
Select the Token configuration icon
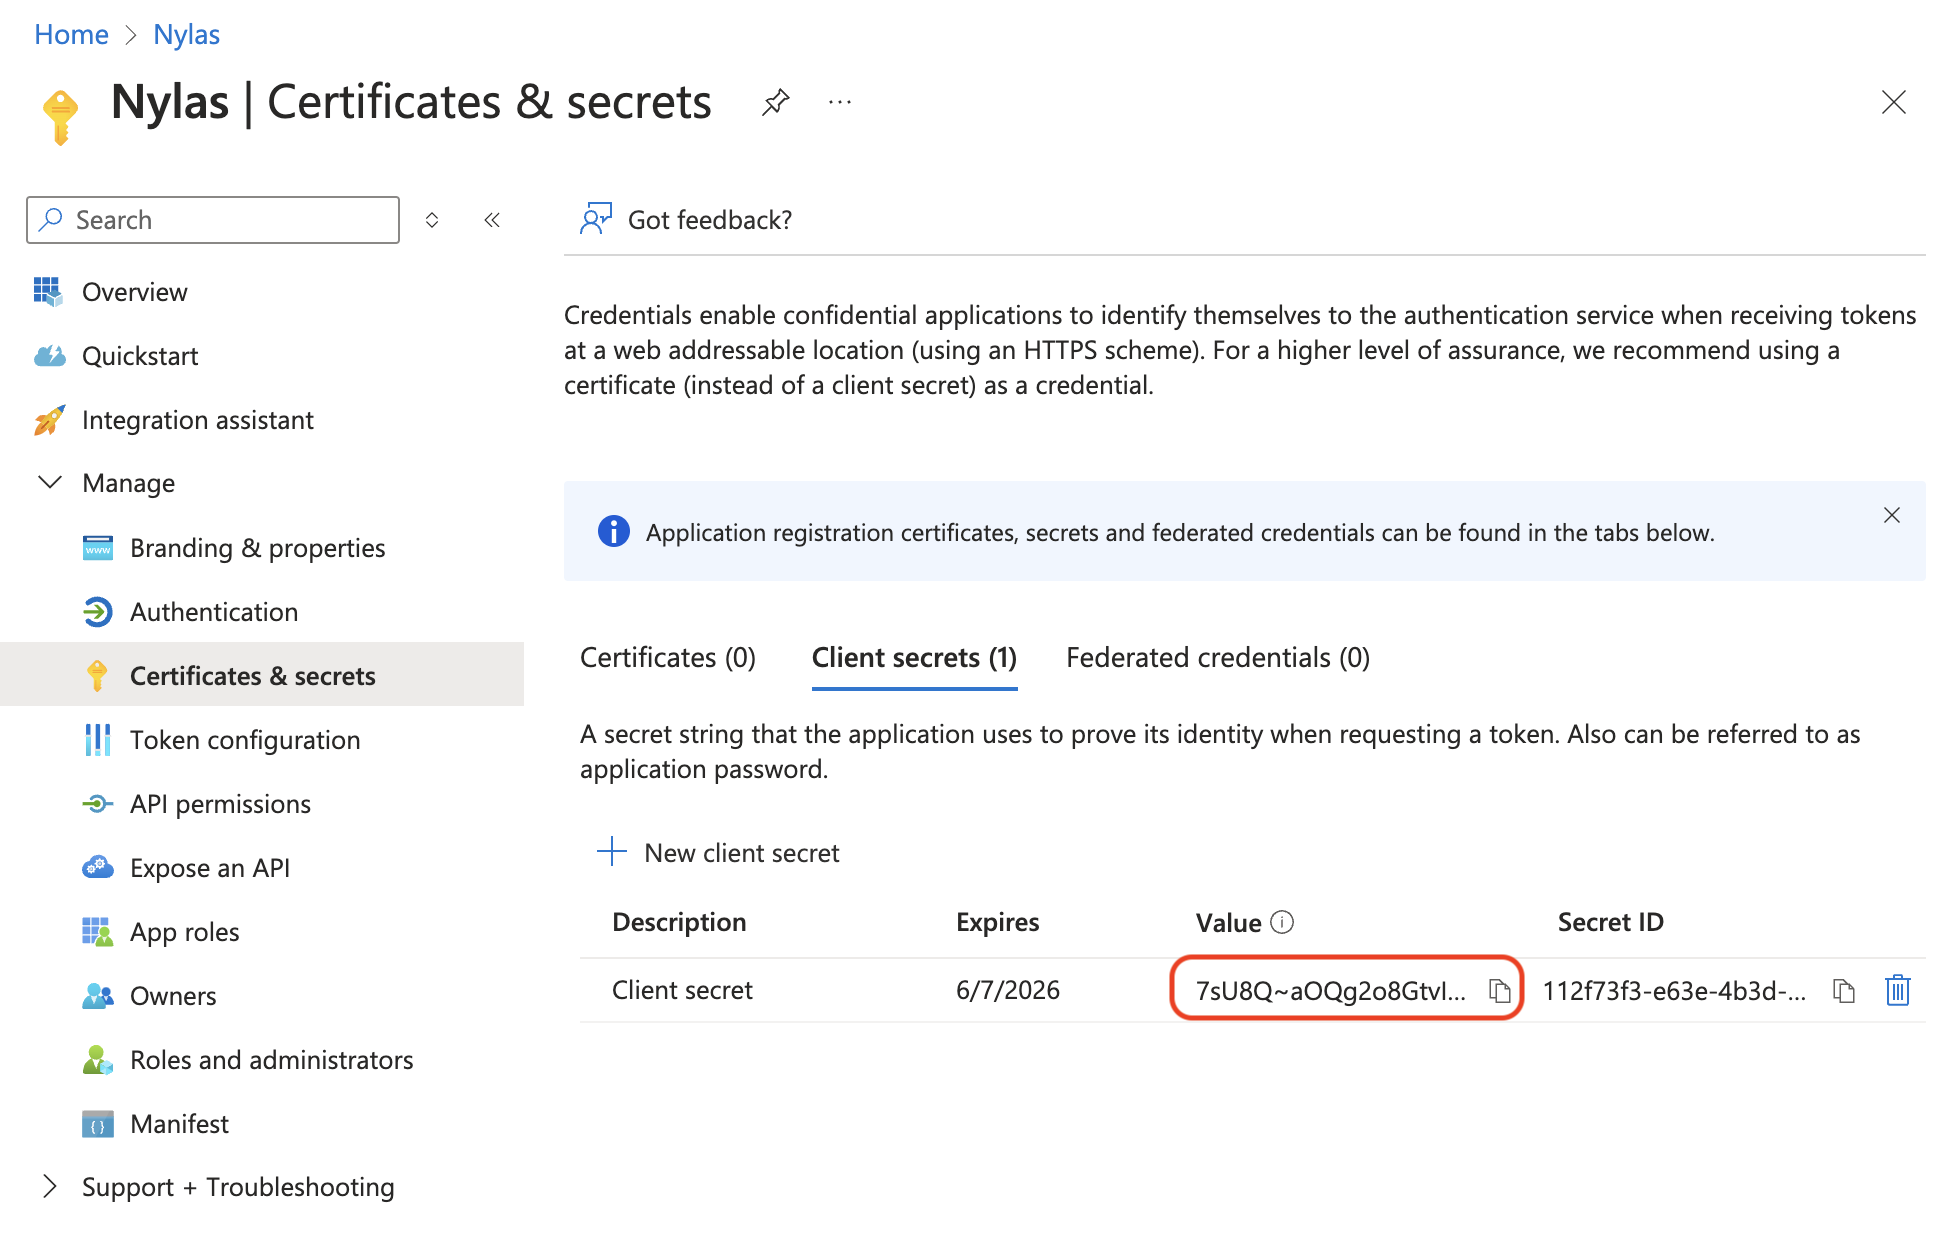(98, 740)
